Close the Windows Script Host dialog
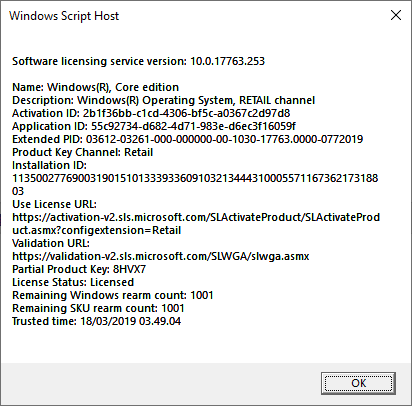 396,15
